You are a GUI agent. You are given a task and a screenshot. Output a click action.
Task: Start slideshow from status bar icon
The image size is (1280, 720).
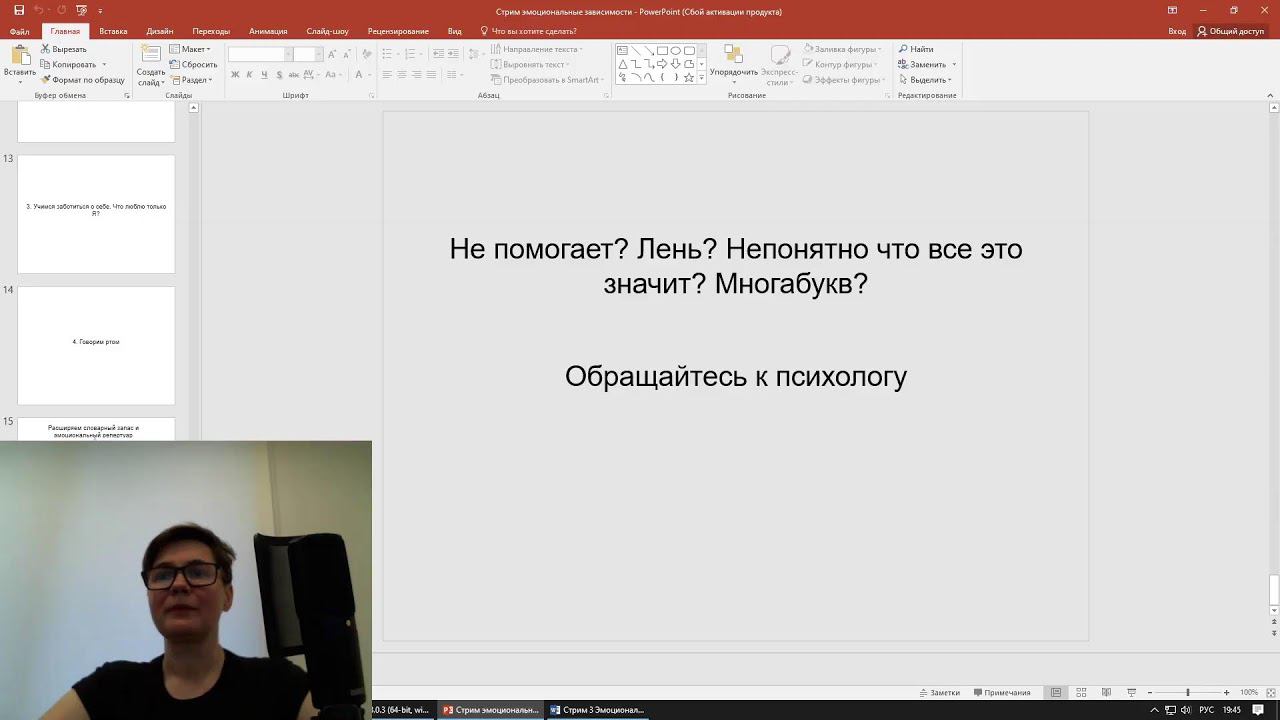[1131, 693]
